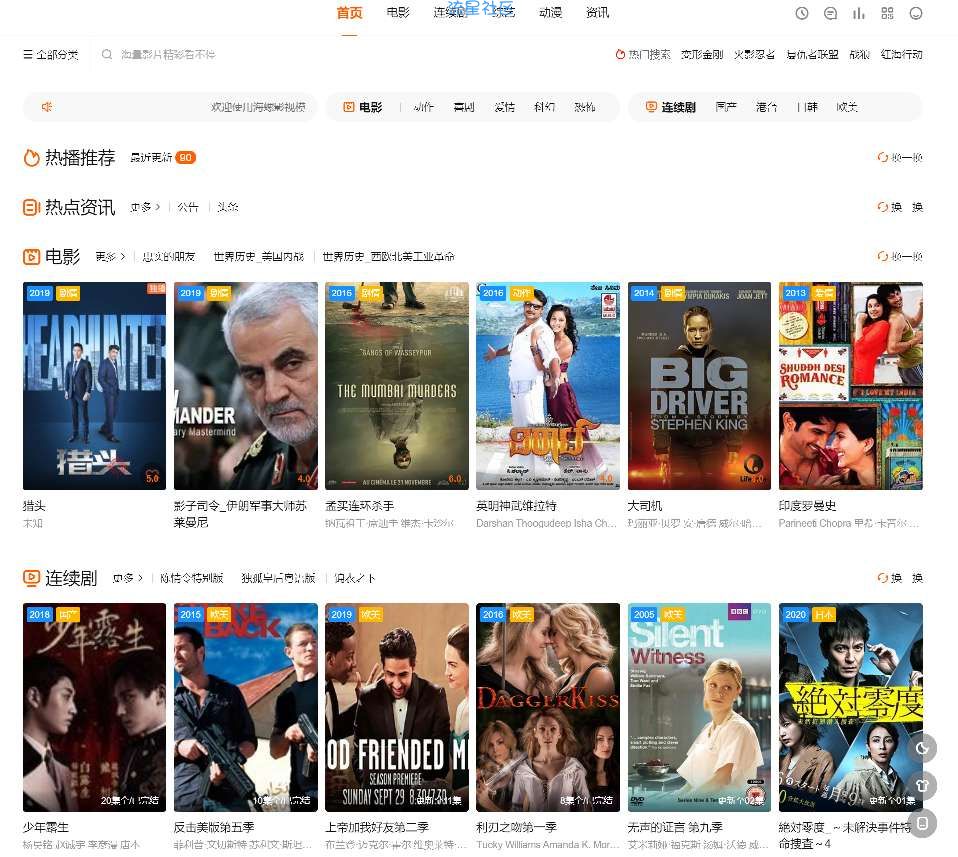958x857 pixels.
Task: Click the 无声的证言 第九季 title text
Action: [675, 827]
